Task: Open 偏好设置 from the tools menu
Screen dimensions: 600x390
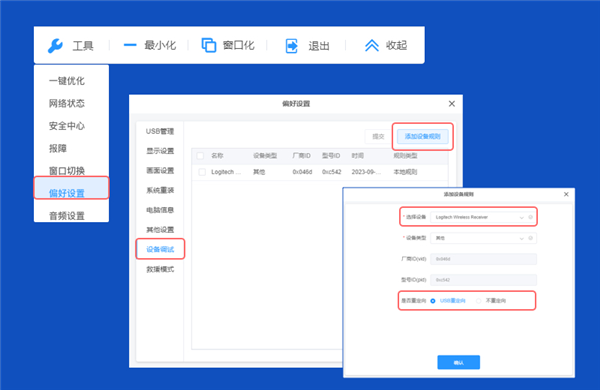Action: tap(71, 188)
